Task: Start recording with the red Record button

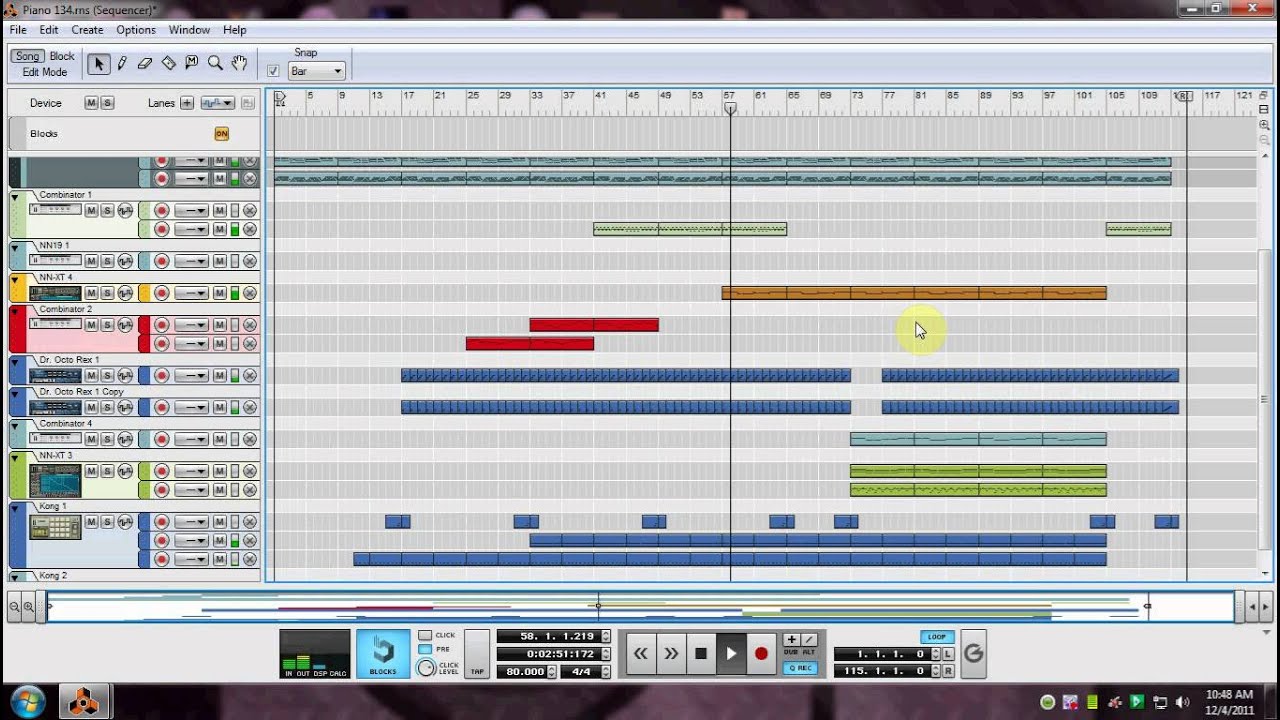Action: coord(761,653)
